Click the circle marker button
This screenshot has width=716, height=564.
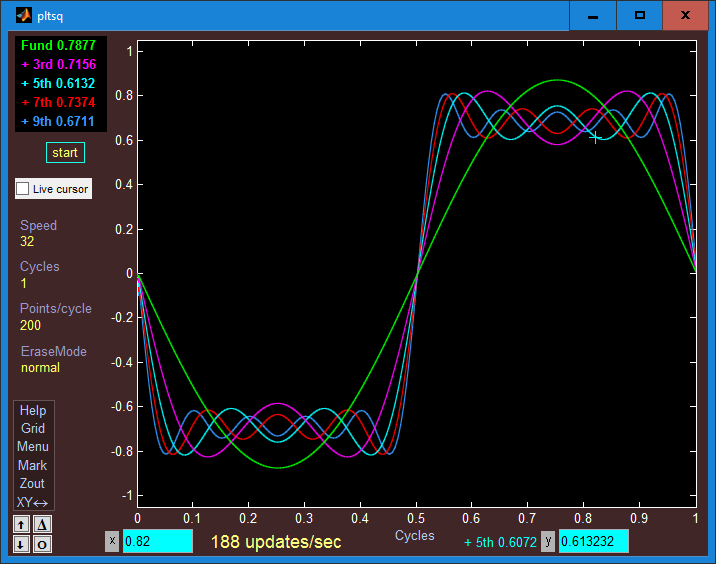tap(42, 544)
